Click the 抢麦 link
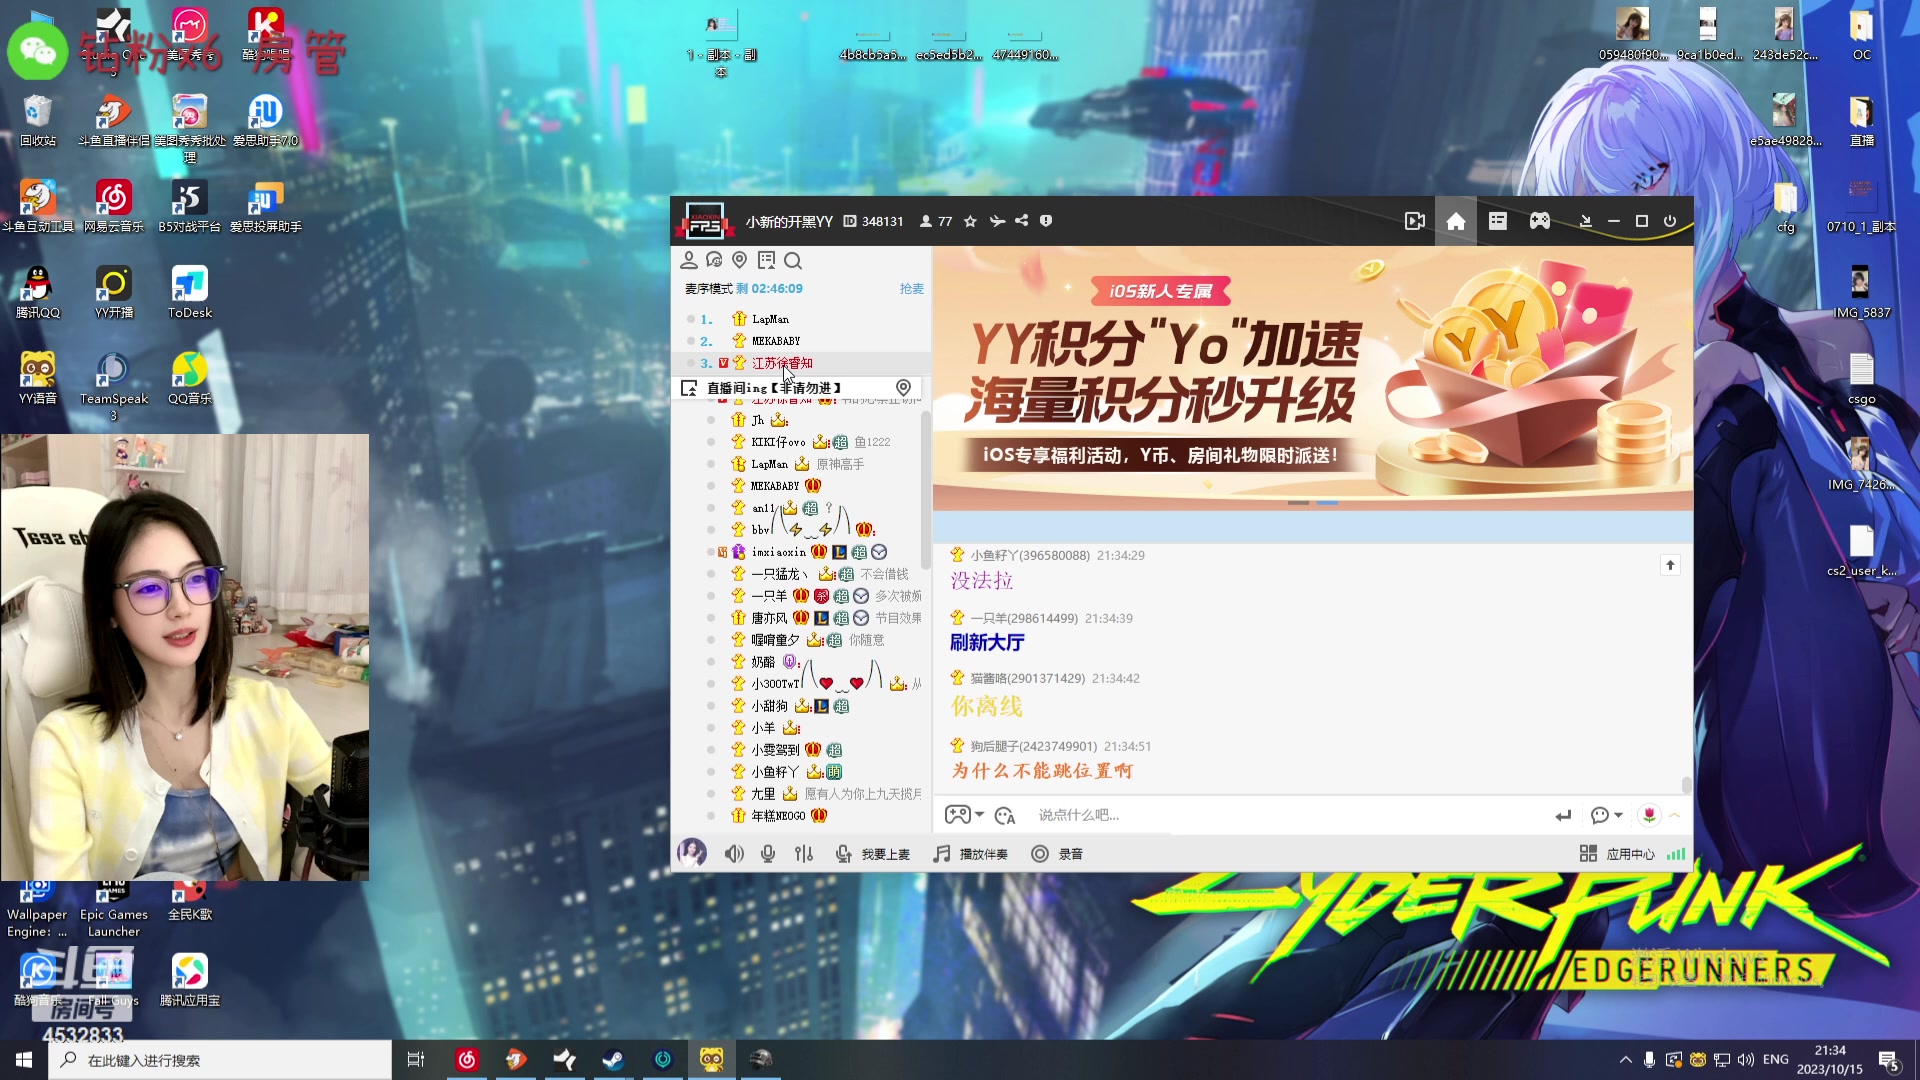The width and height of the screenshot is (1920, 1080). 912,289
